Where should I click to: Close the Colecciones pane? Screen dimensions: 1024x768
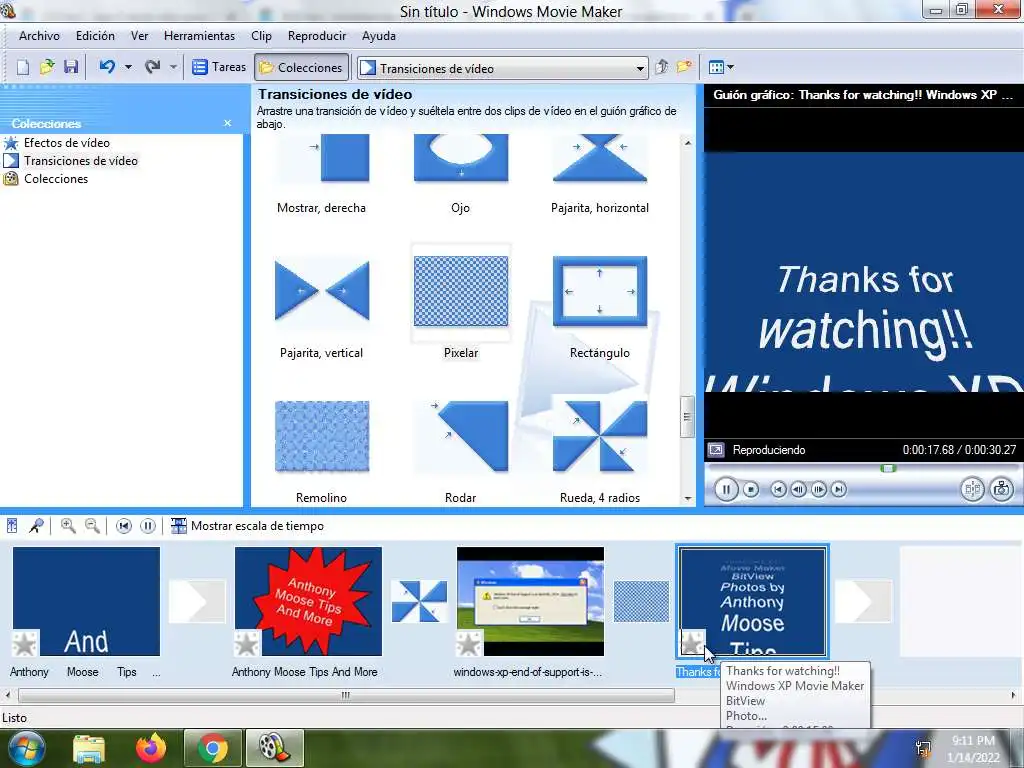[227, 123]
